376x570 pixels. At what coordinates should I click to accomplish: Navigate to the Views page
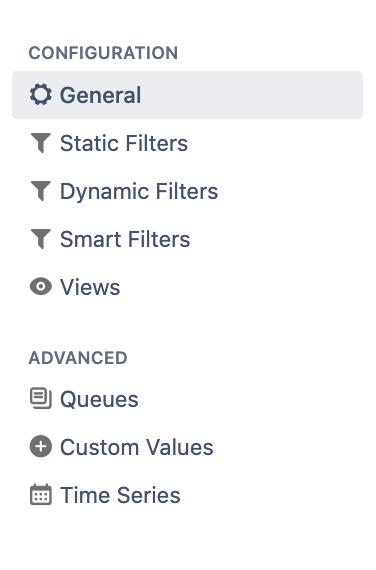click(x=188, y=287)
